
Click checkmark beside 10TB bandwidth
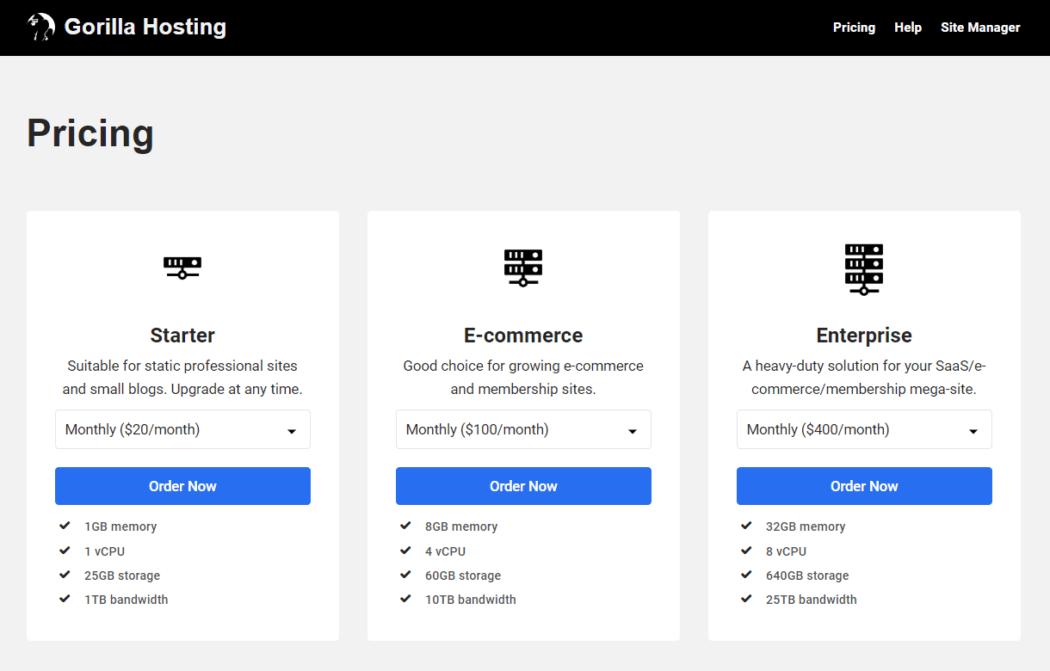click(x=406, y=599)
